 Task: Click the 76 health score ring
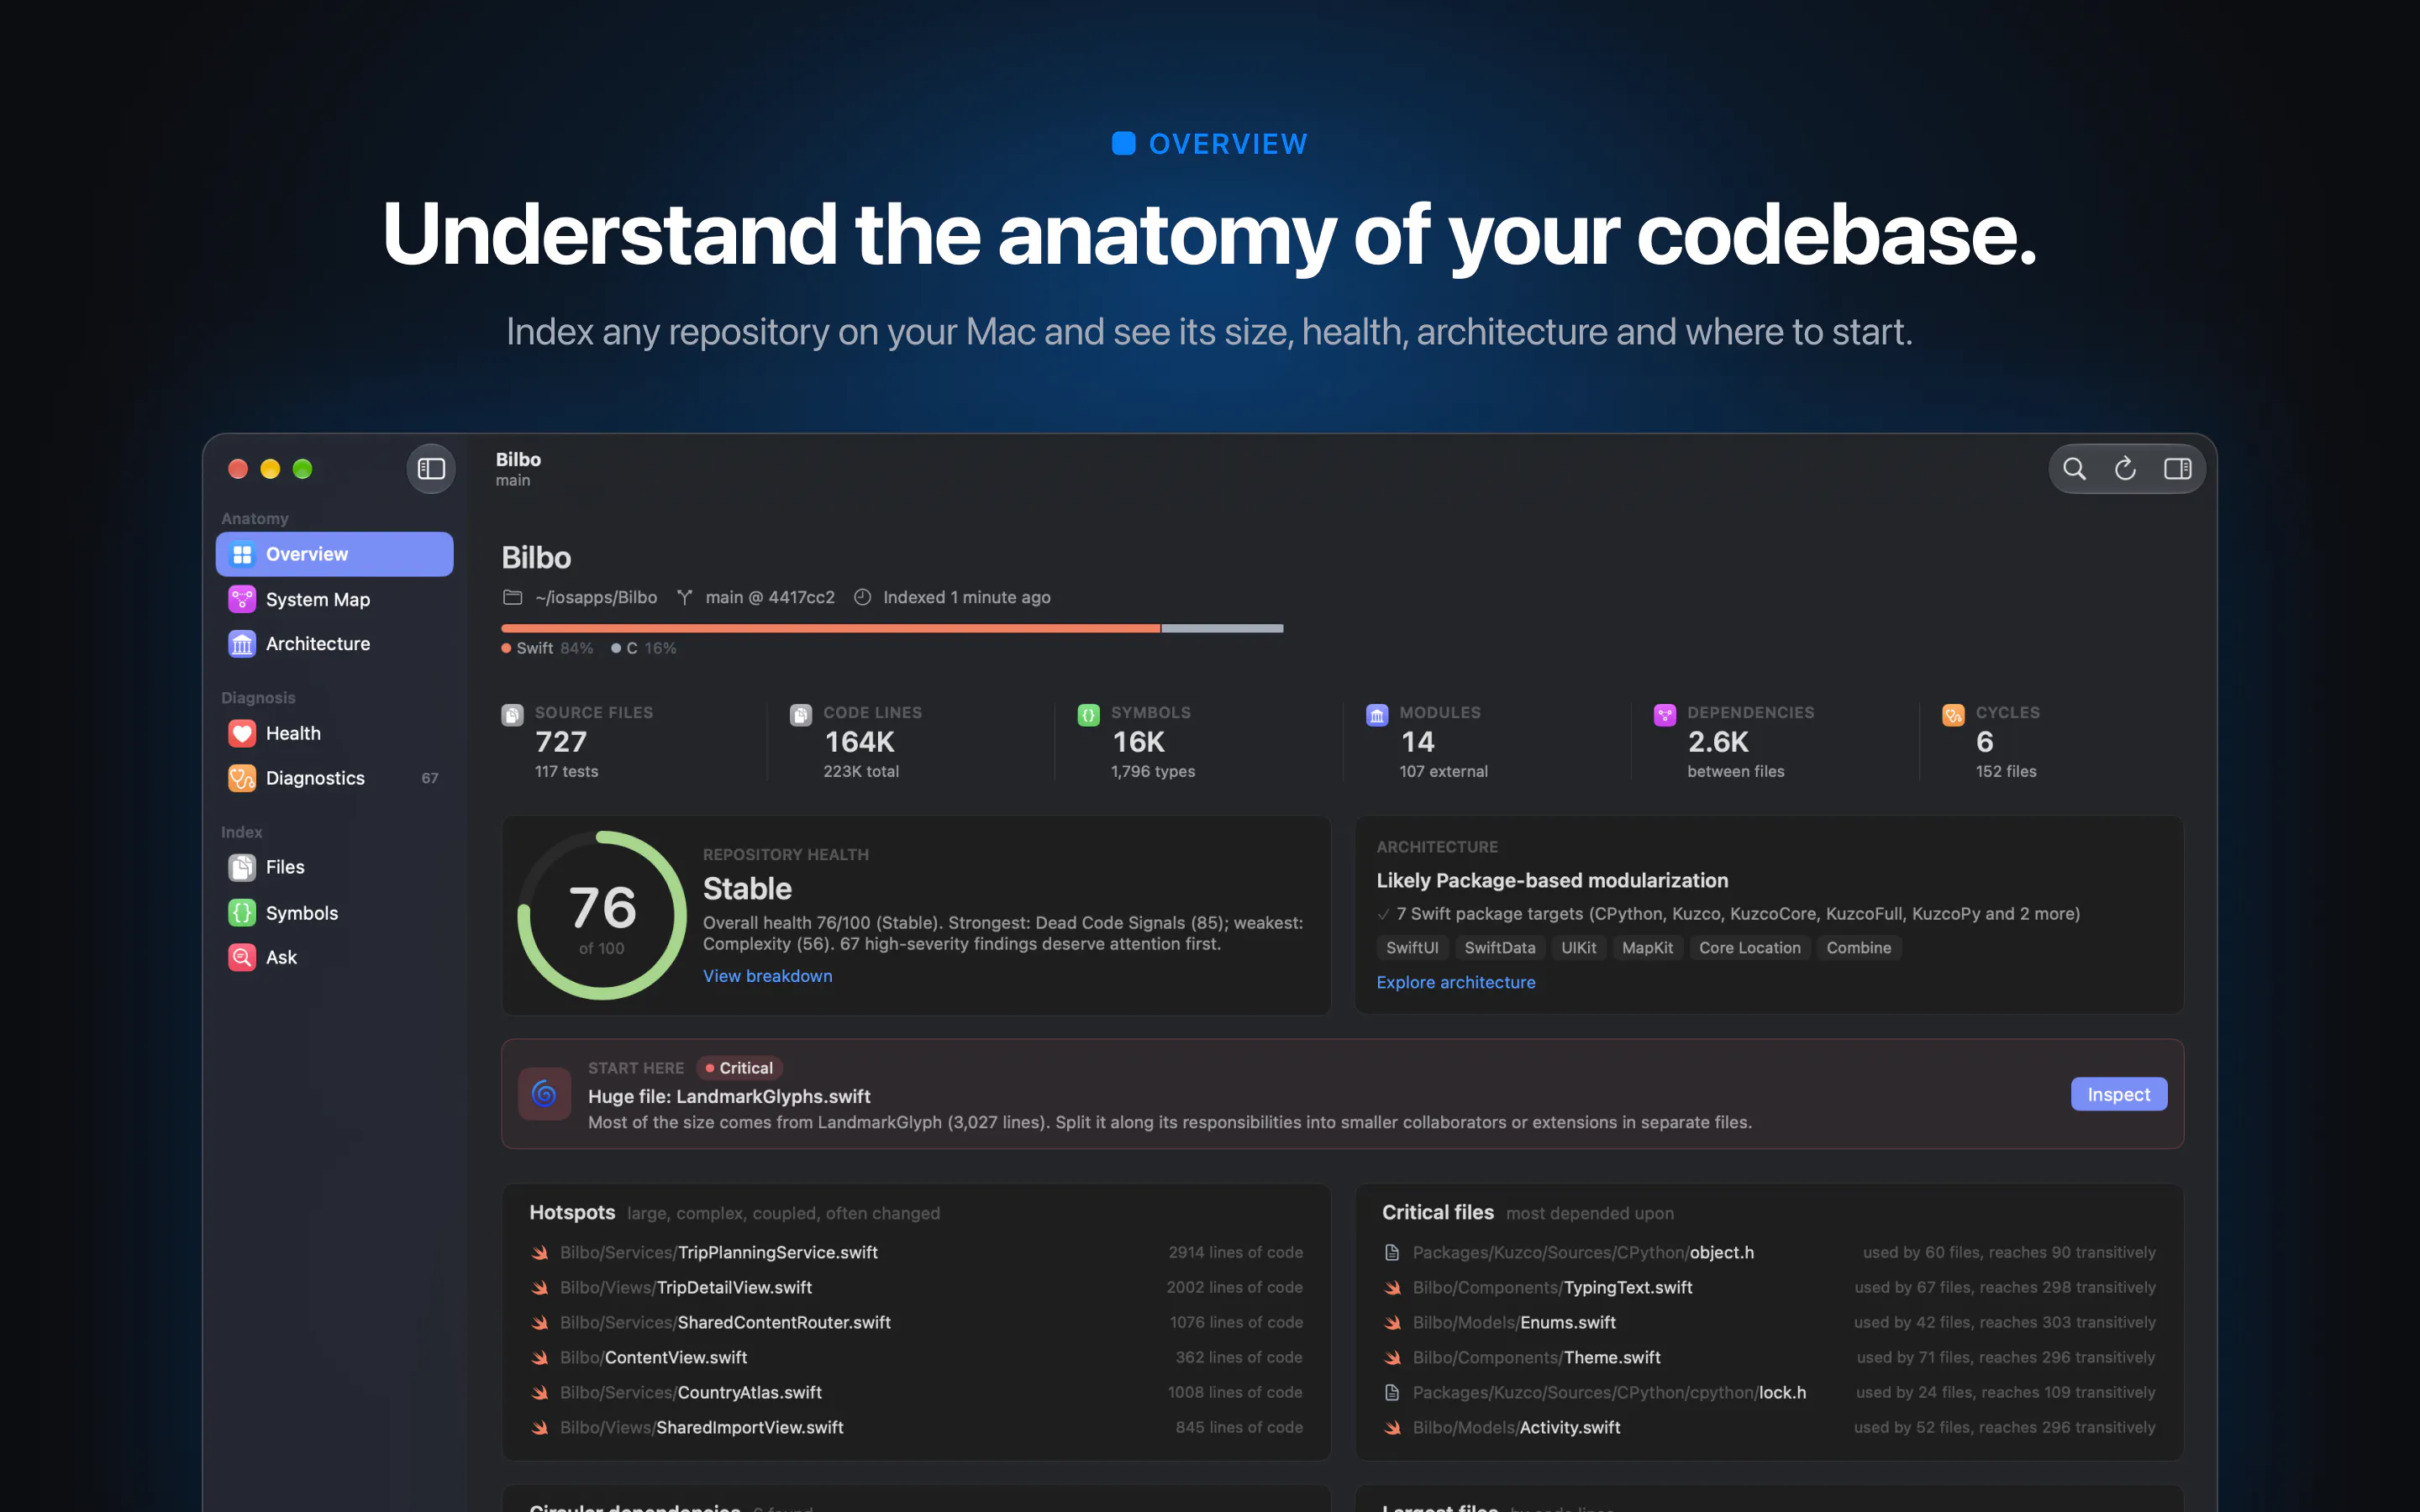pyautogui.click(x=602, y=915)
